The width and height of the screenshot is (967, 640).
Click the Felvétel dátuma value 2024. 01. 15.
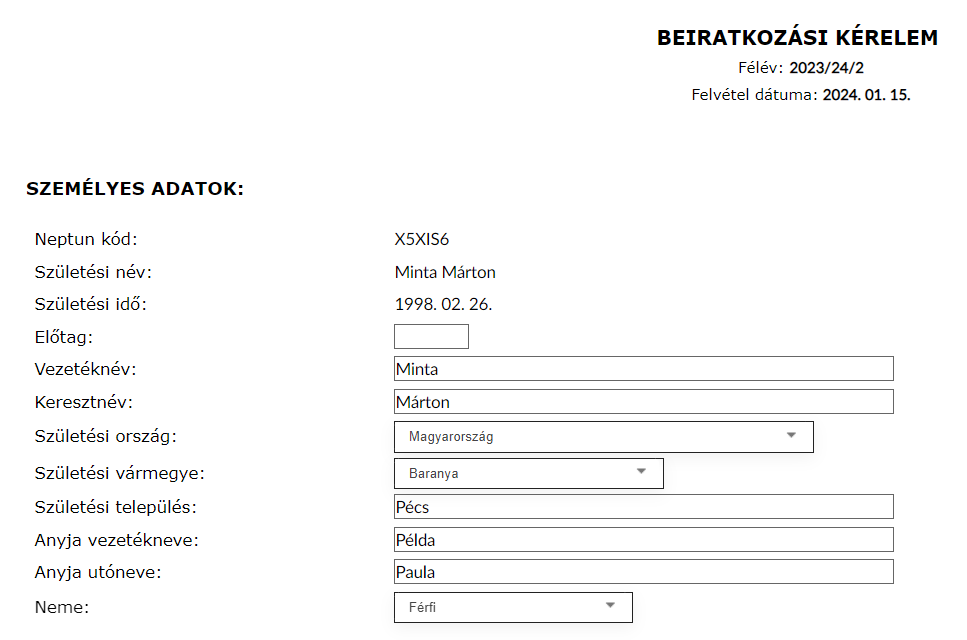[x=866, y=96]
